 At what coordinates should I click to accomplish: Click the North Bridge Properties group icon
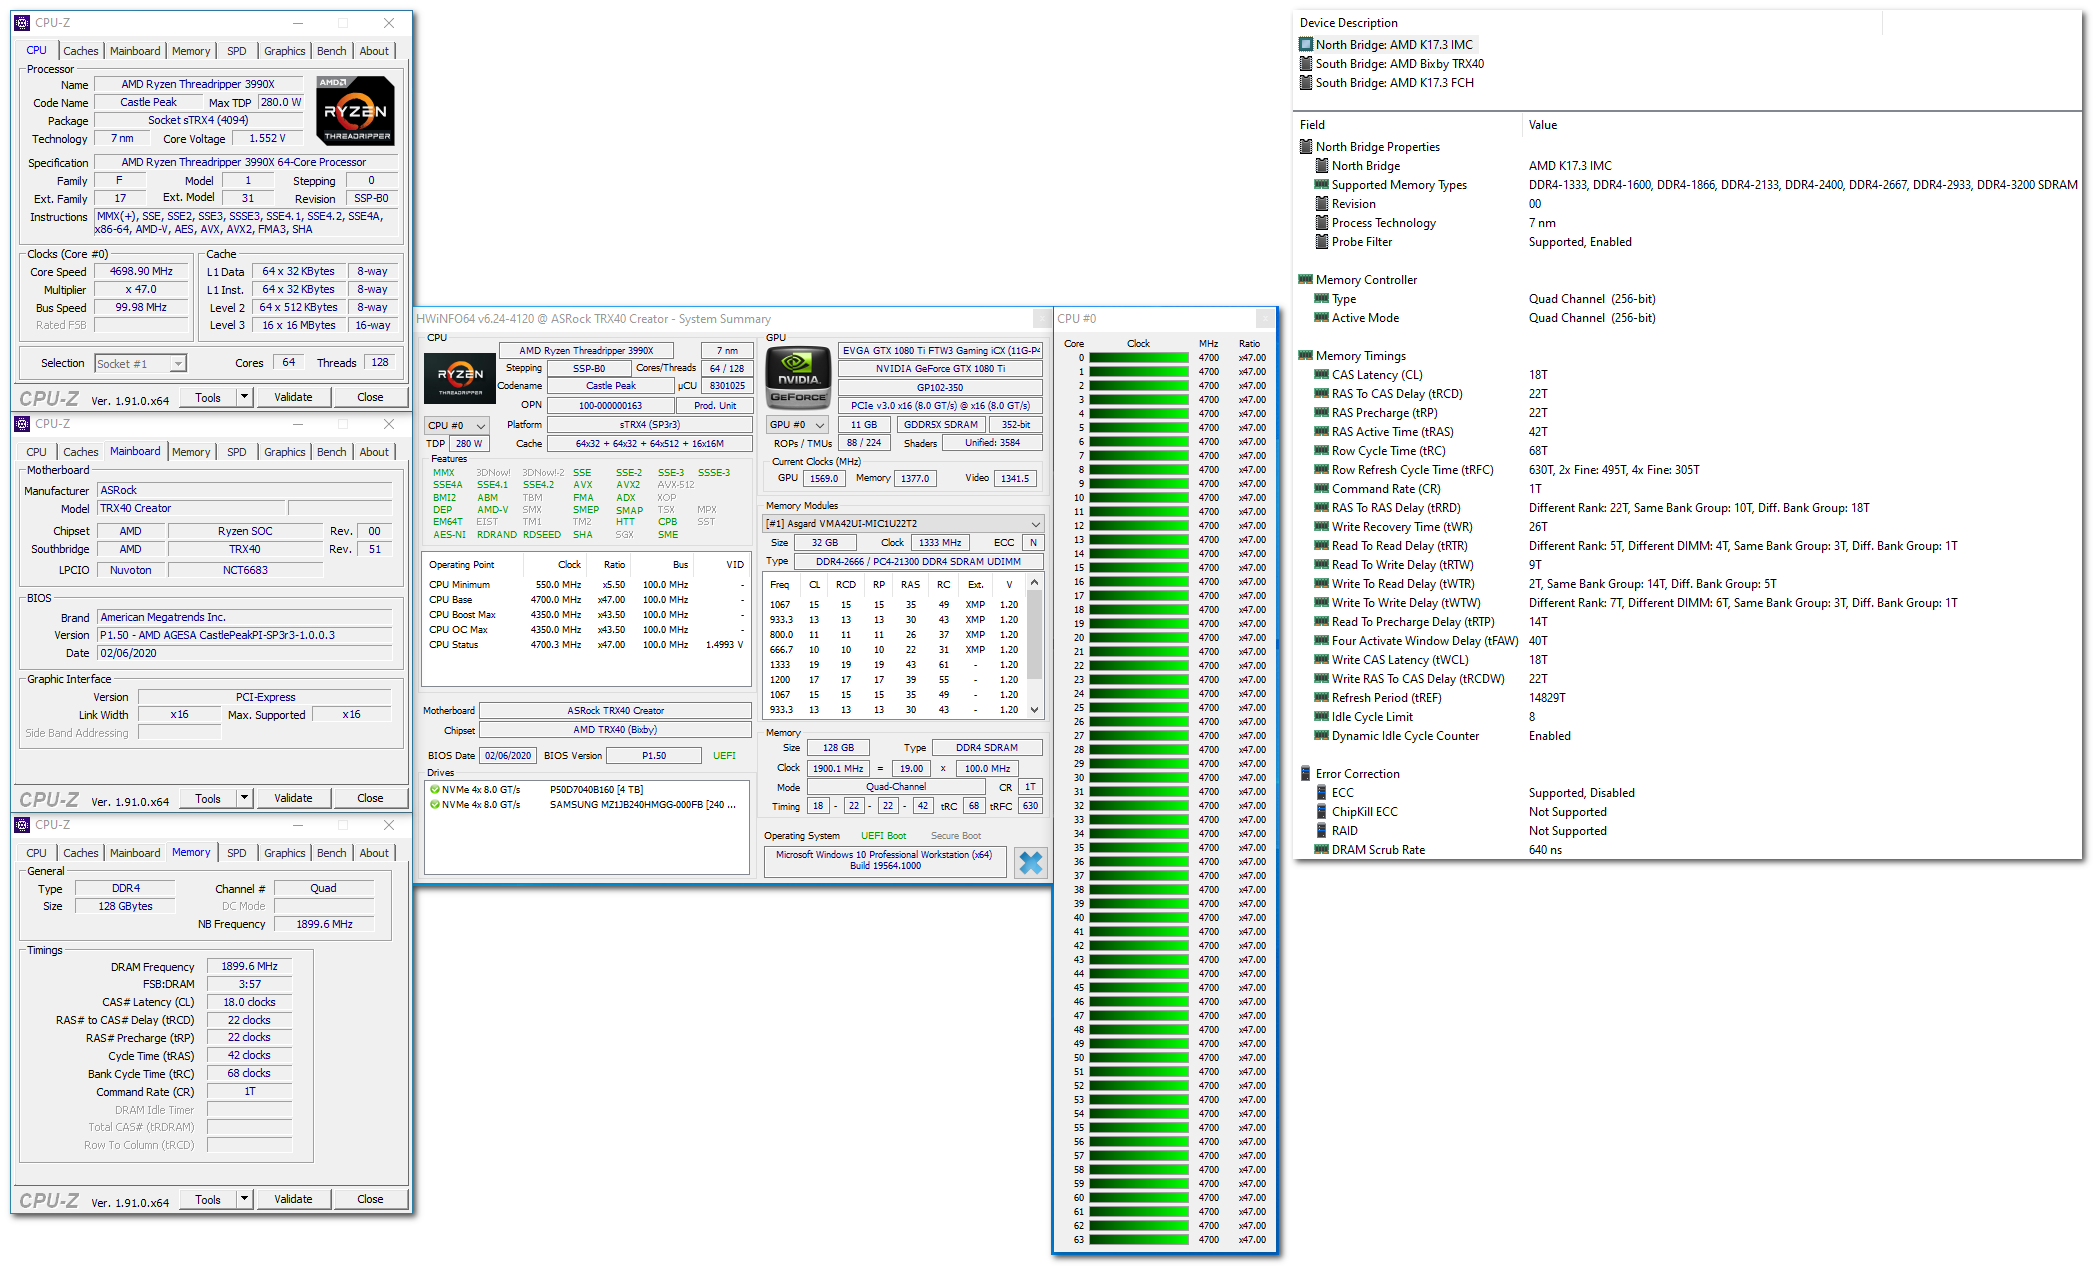[1306, 147]
